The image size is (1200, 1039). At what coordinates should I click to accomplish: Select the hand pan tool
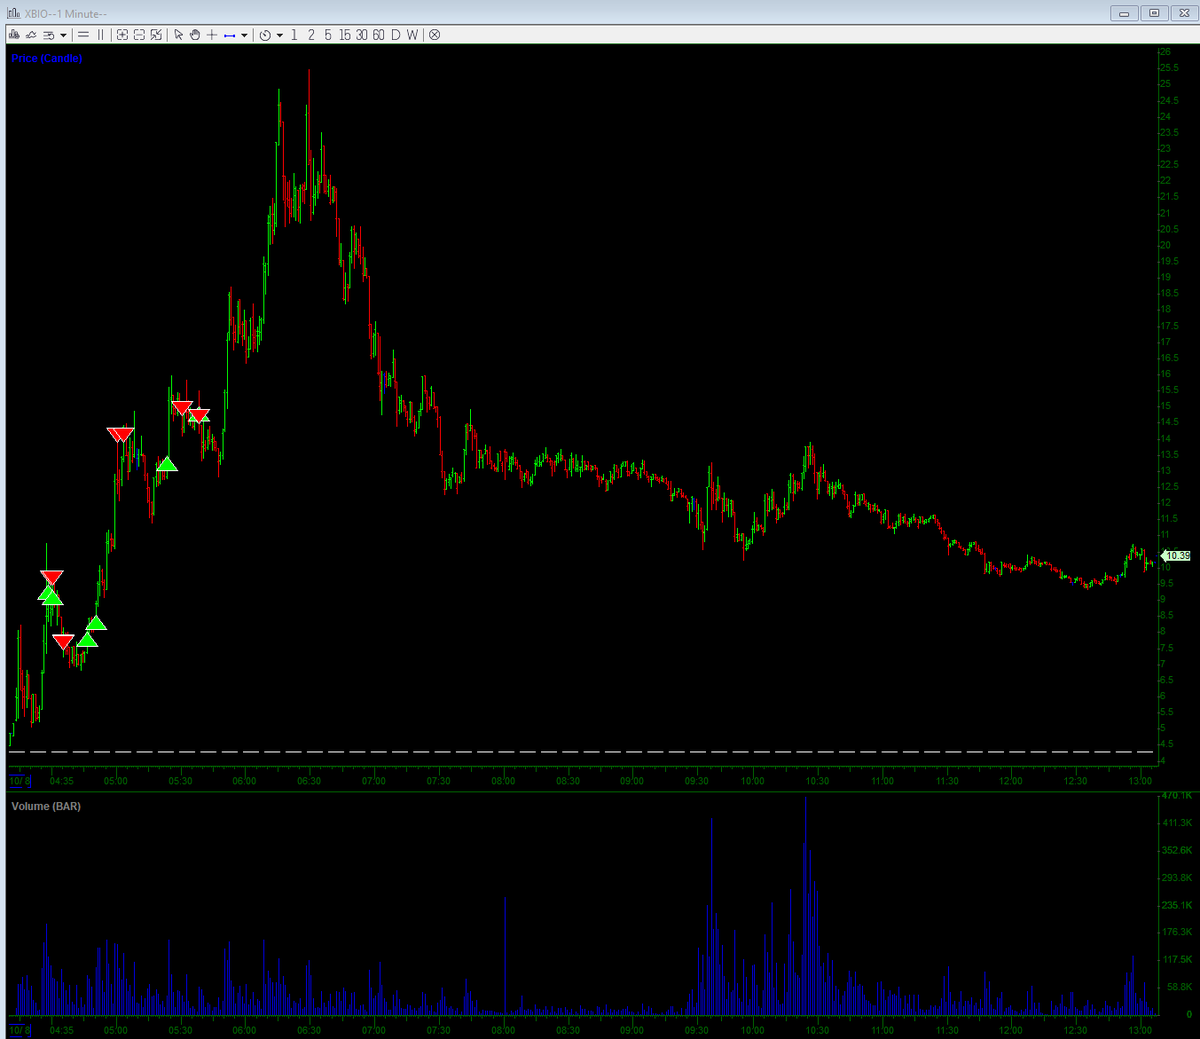196,35
